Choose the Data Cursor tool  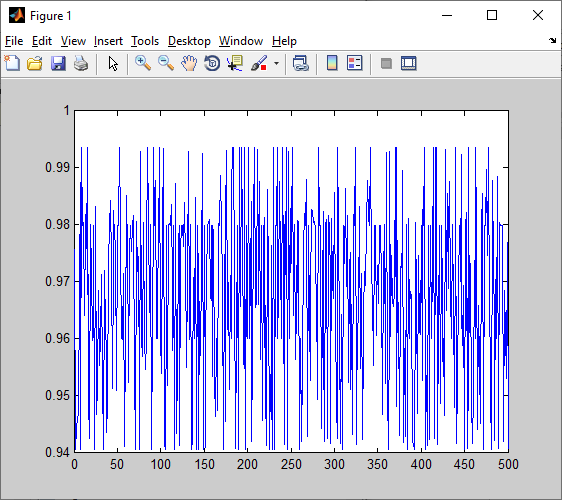point(235,63)
